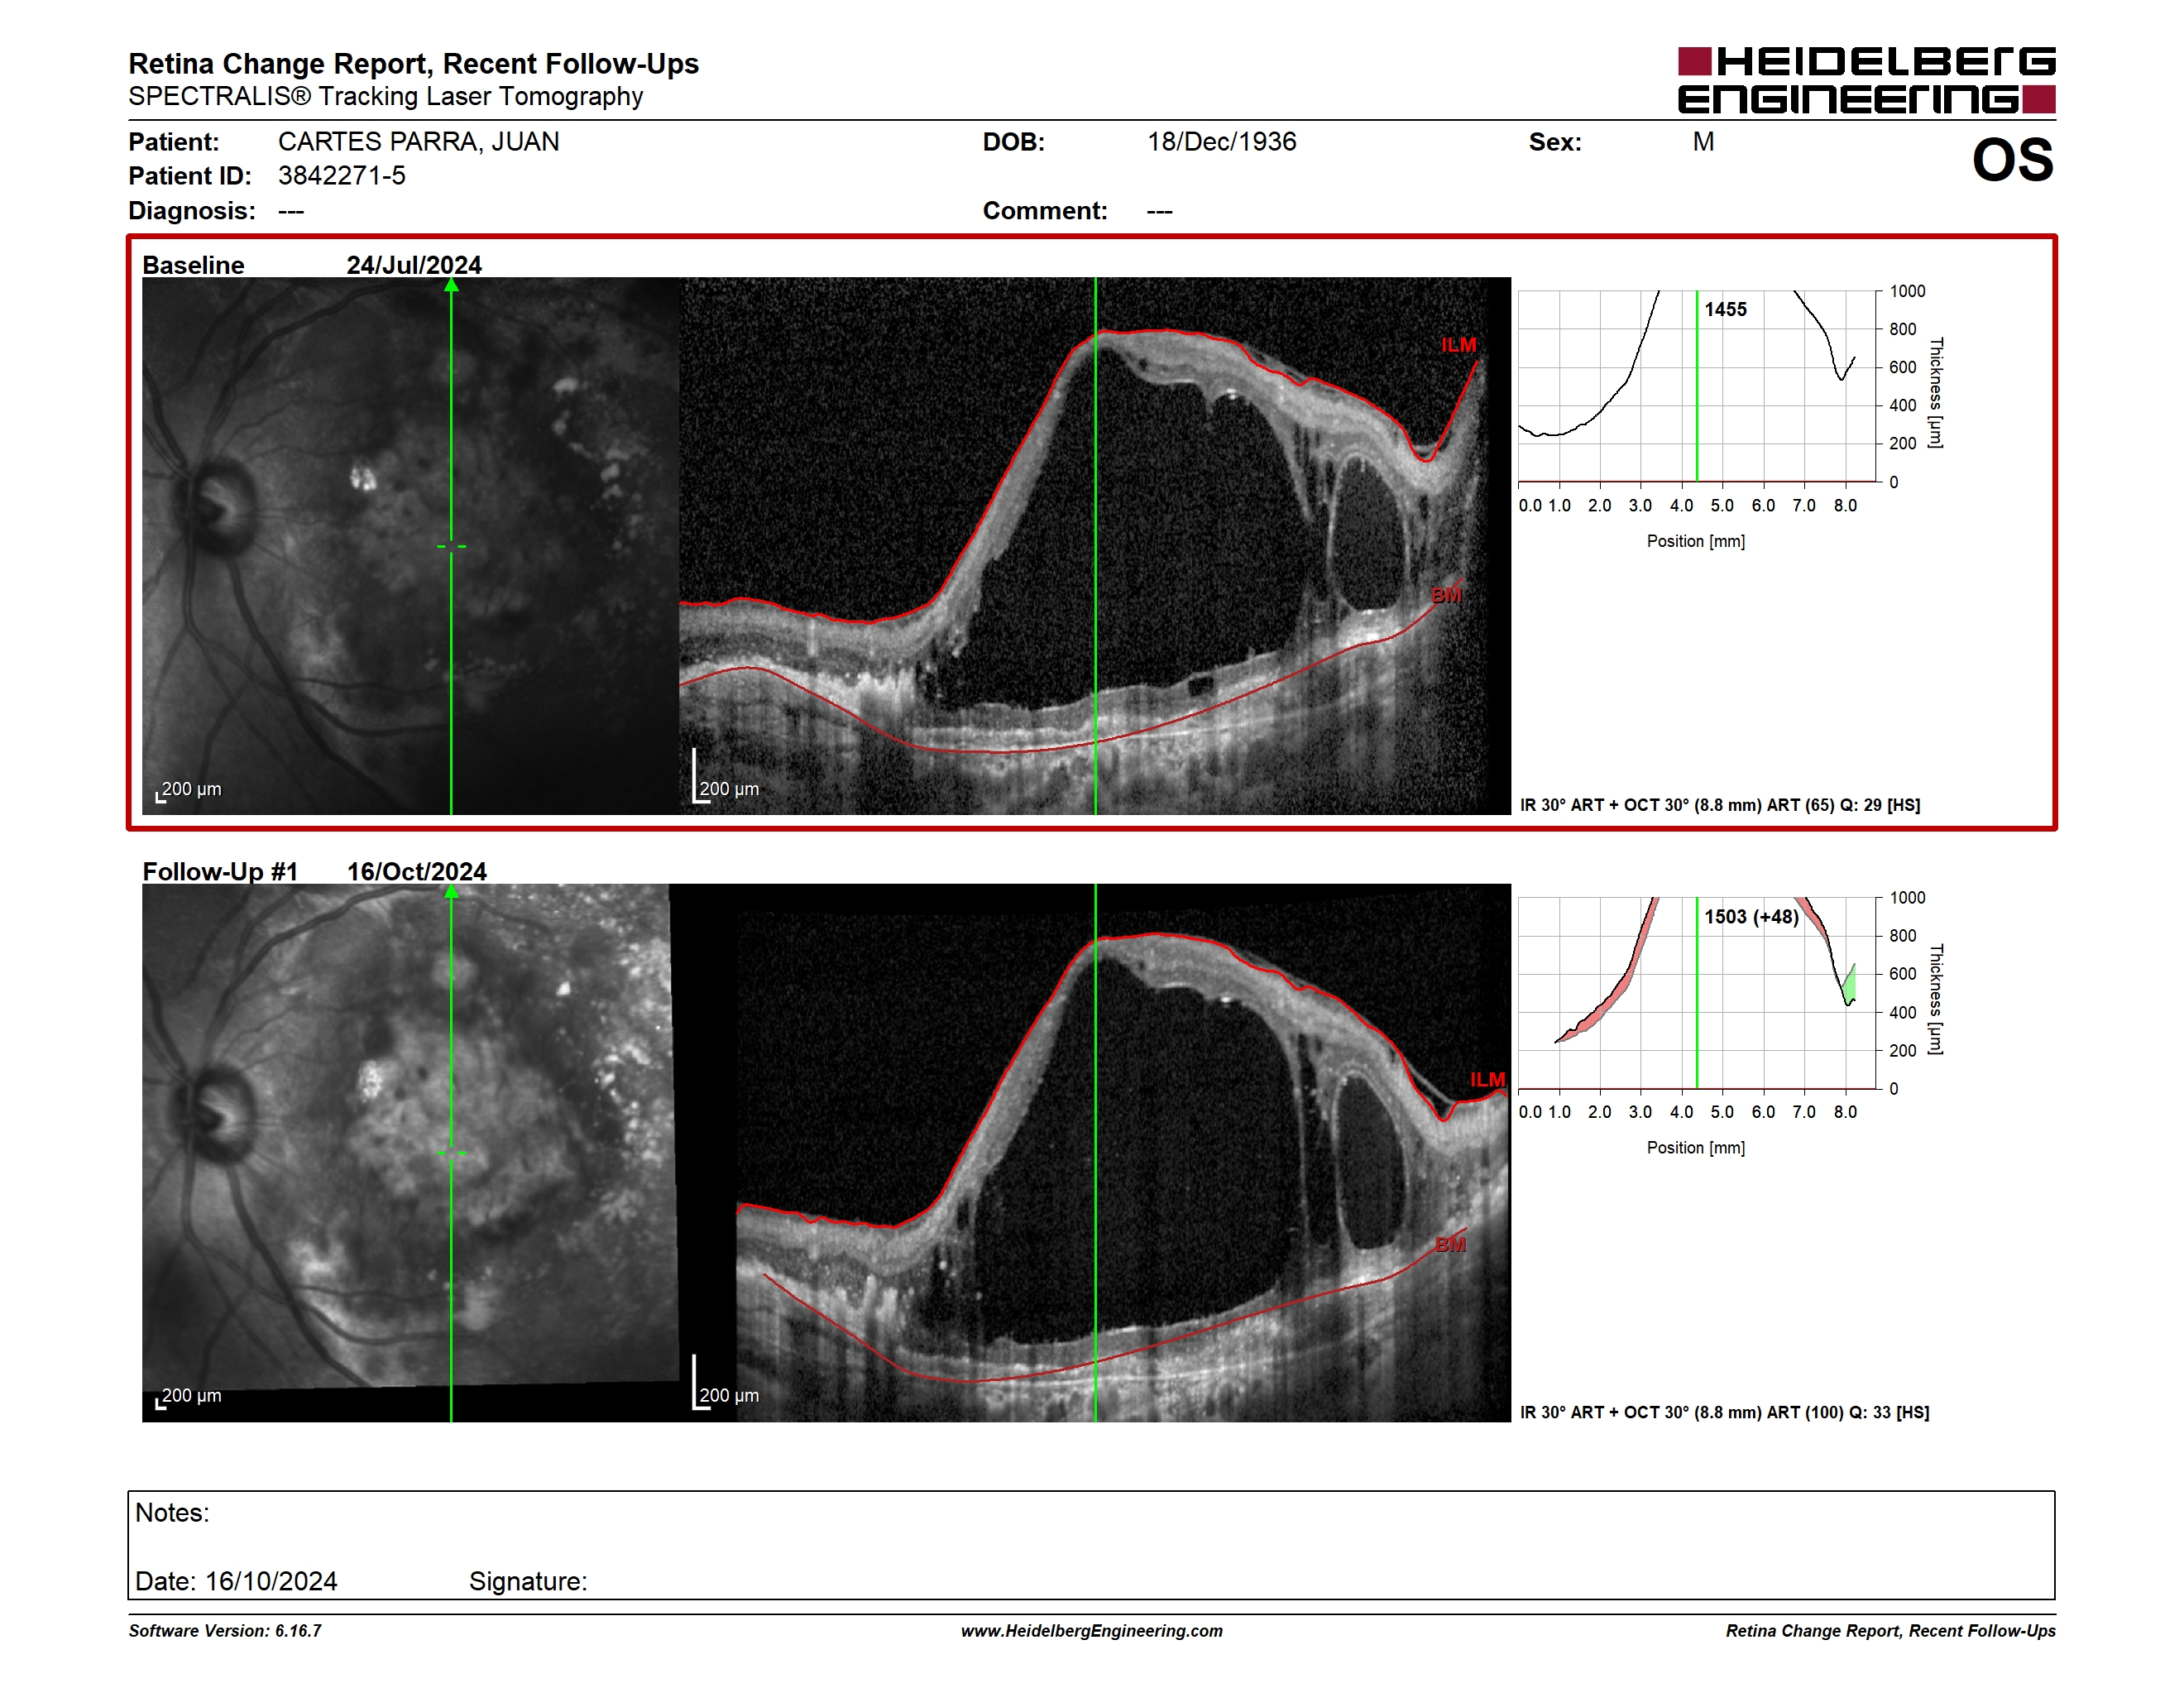Viewport: 2184px width, 1688px height.
Task: Click footer 'Retina Change Report, Recent Follow-Ups' text
Action: coord(1890,1630)
